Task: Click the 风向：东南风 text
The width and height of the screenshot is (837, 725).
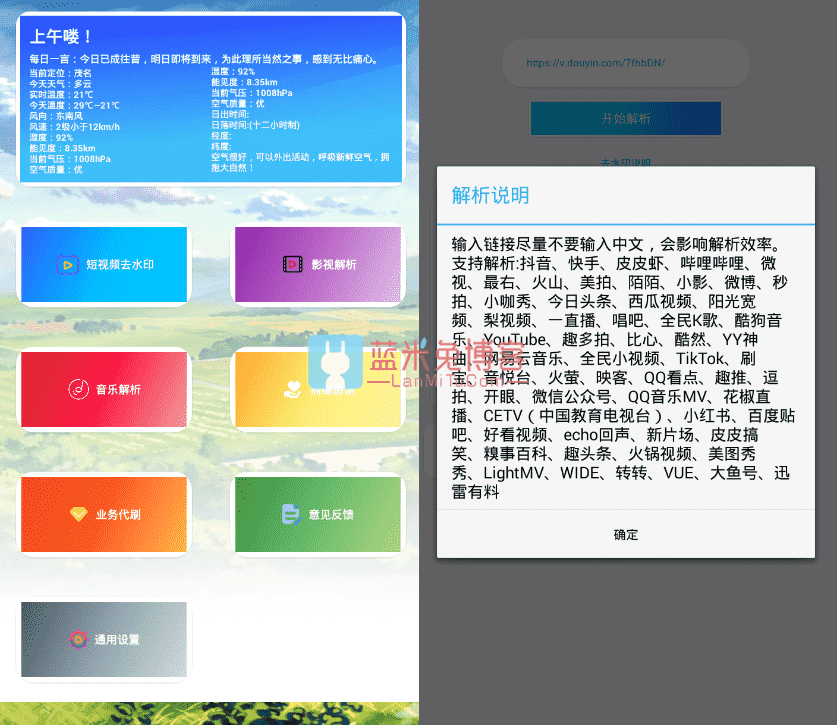Action: (56, 116)
